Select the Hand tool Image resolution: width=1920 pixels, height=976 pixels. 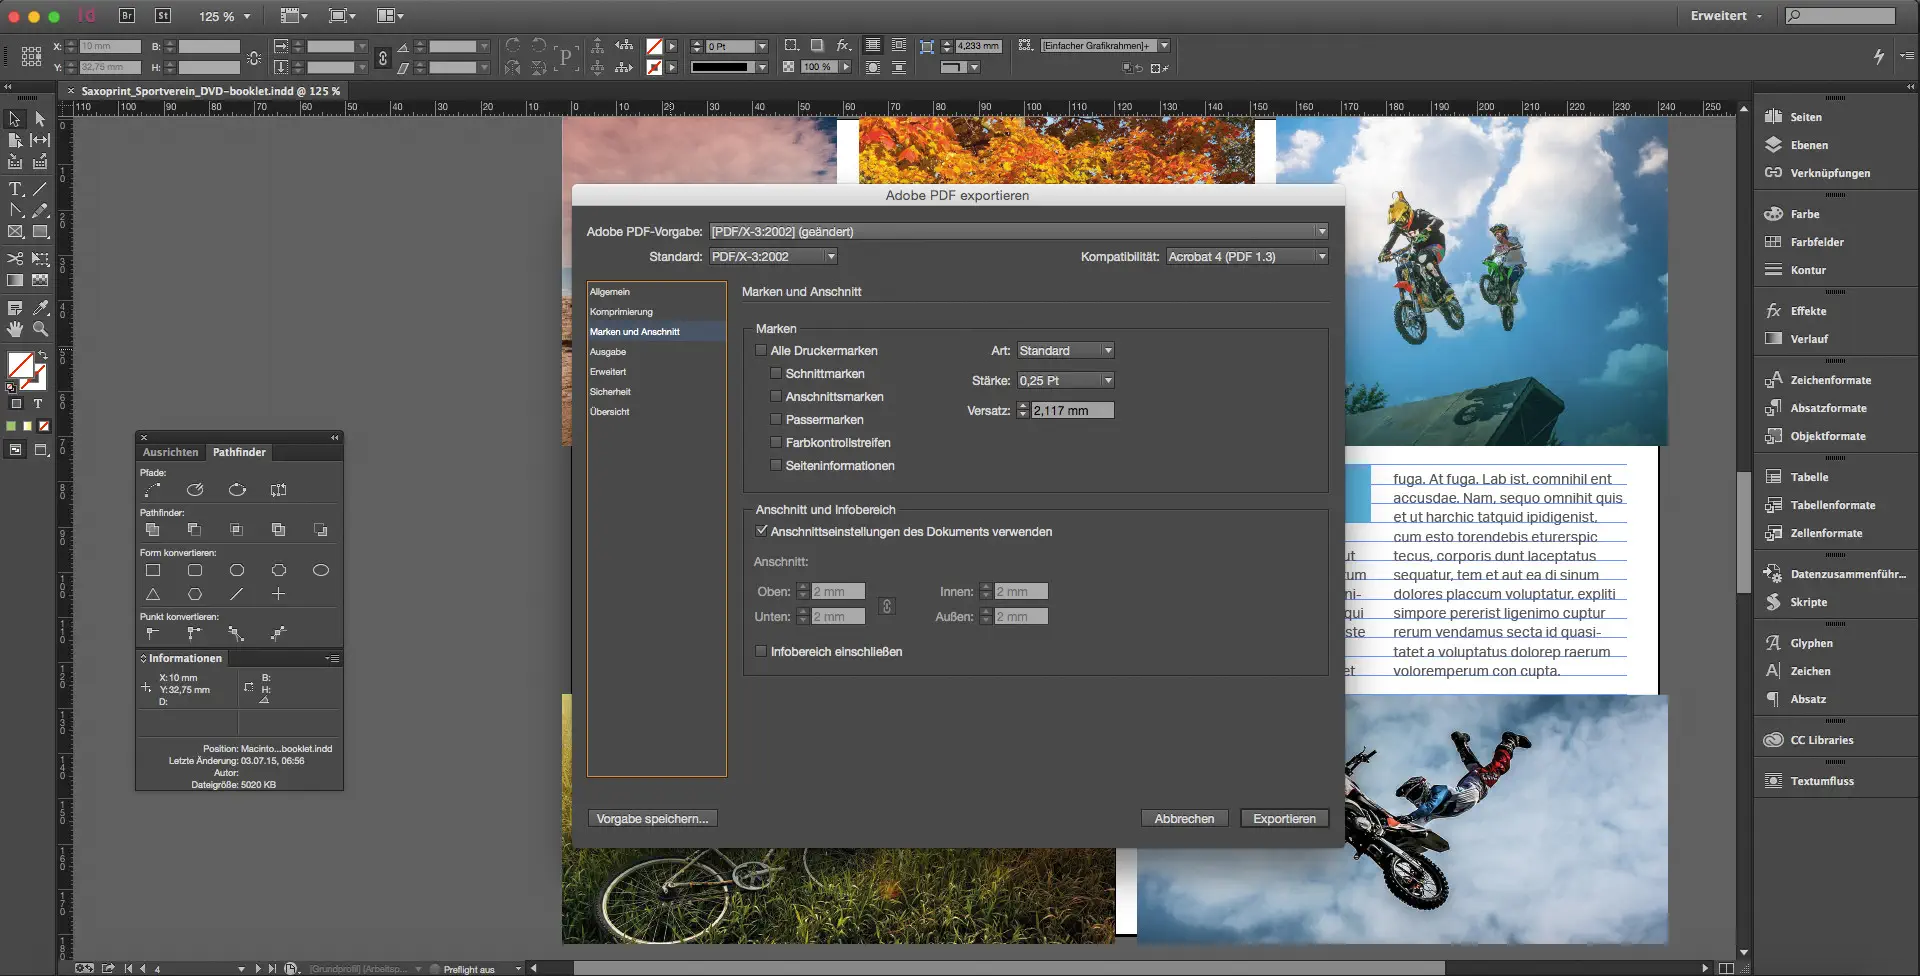coord(15,329)
